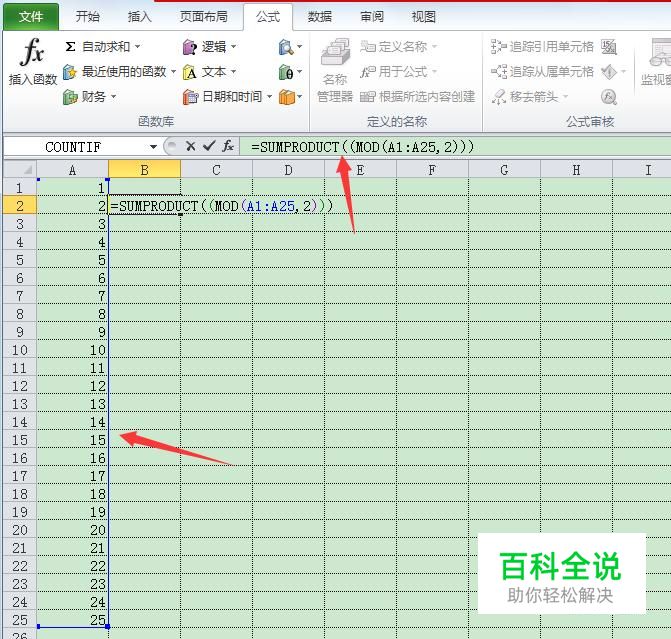Click Use in Formula icon
The image size is (671, 639).
point(368,71)
